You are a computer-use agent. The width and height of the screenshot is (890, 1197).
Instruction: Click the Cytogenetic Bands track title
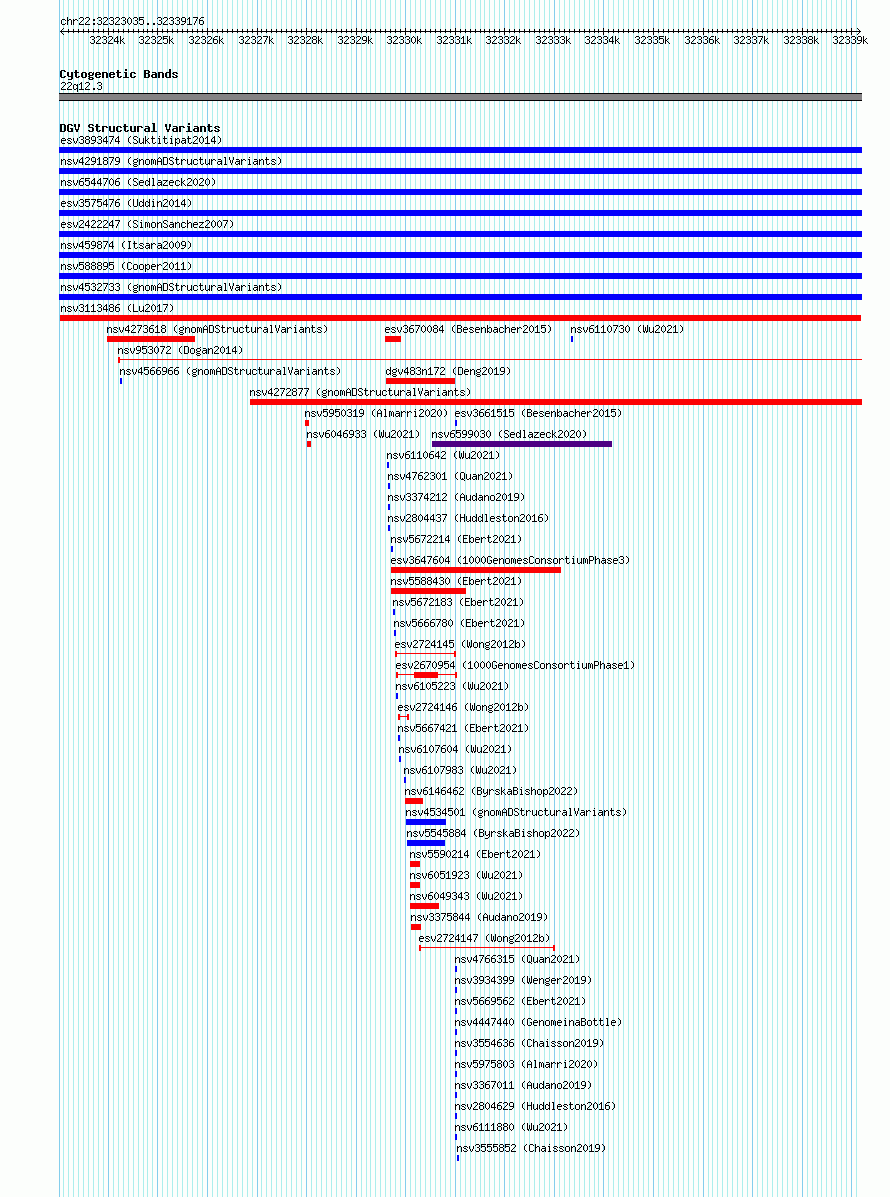(x=119, y=74)
